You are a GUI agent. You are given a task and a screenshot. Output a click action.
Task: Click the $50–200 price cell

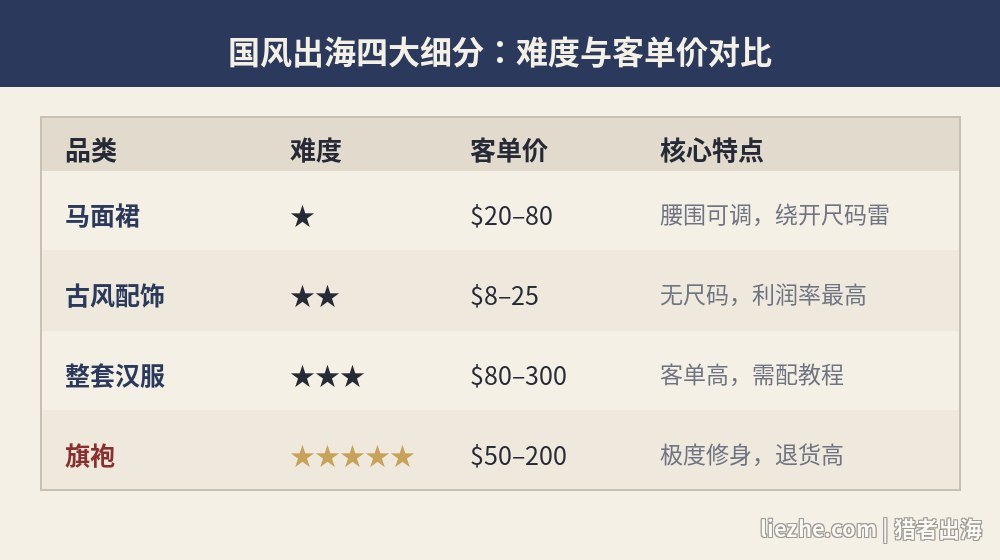(518, 456)
